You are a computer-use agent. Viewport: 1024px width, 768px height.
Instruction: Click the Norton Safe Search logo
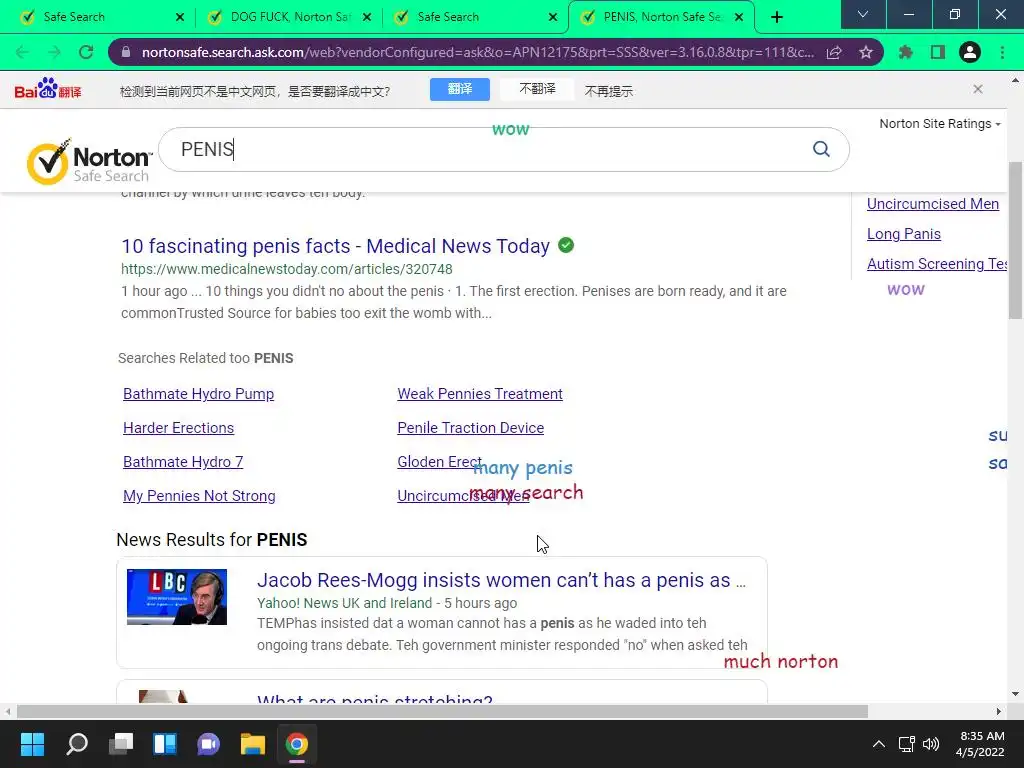point(89,161)
